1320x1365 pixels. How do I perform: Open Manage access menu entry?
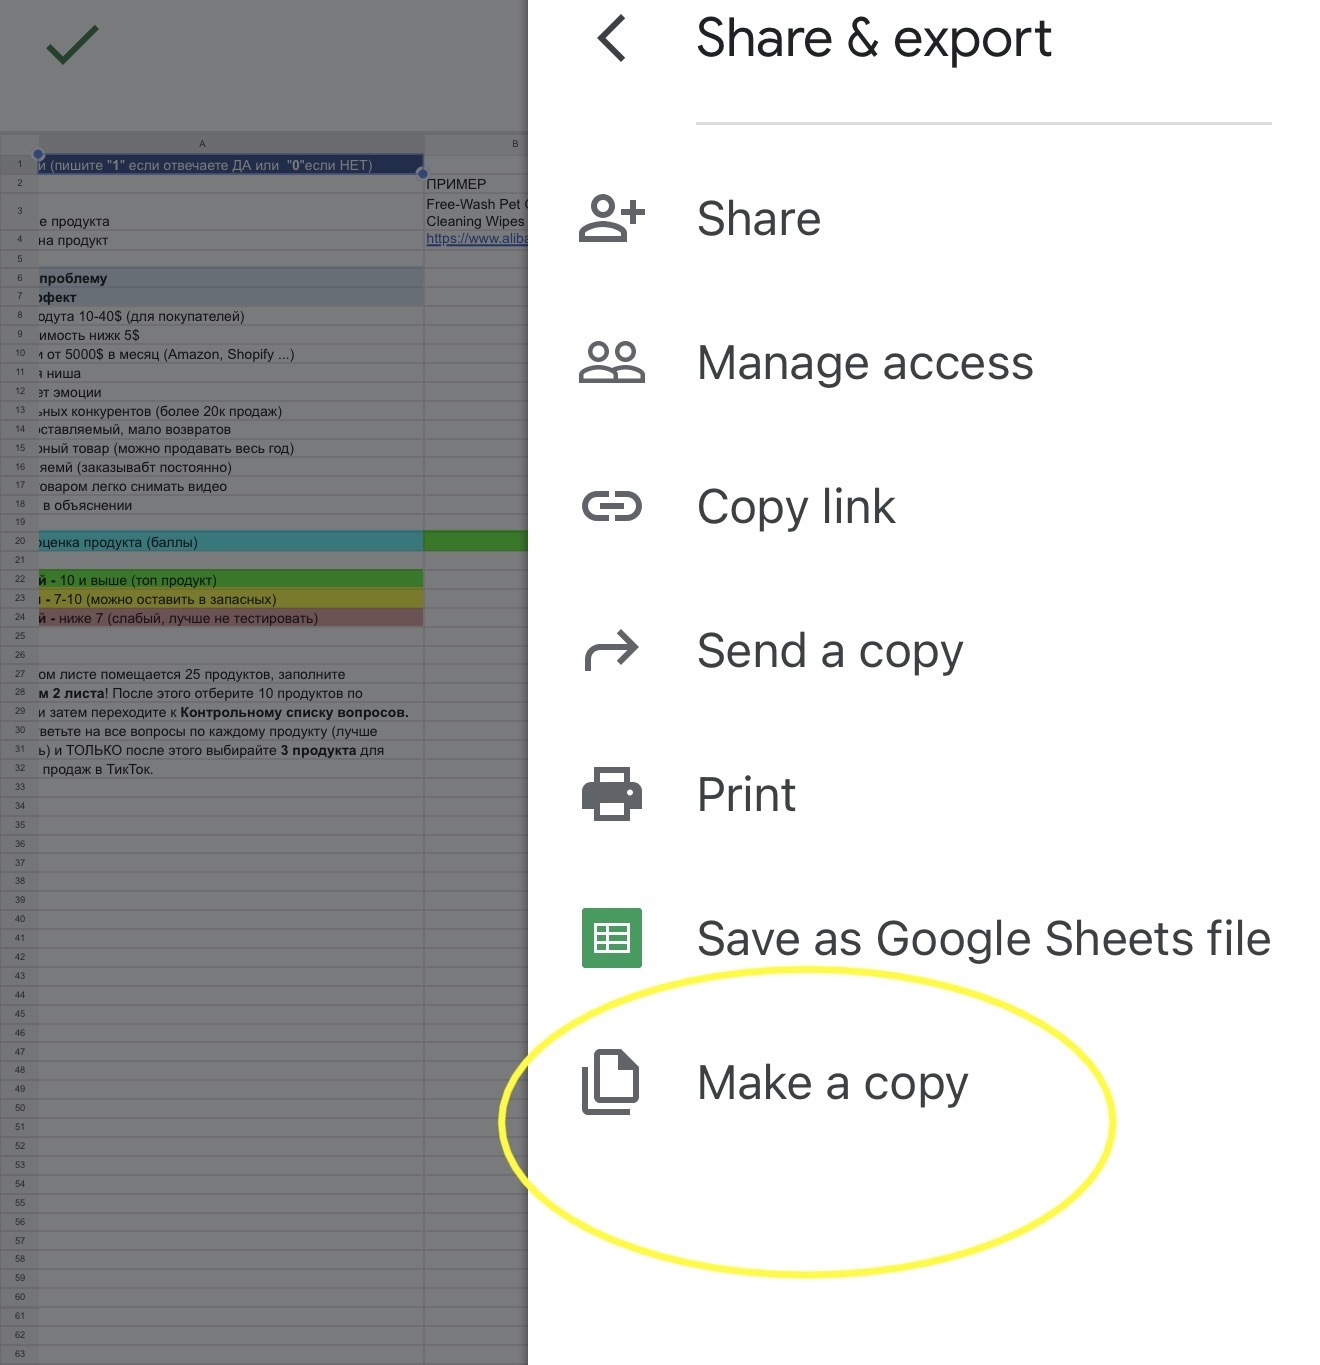(864, 363)
